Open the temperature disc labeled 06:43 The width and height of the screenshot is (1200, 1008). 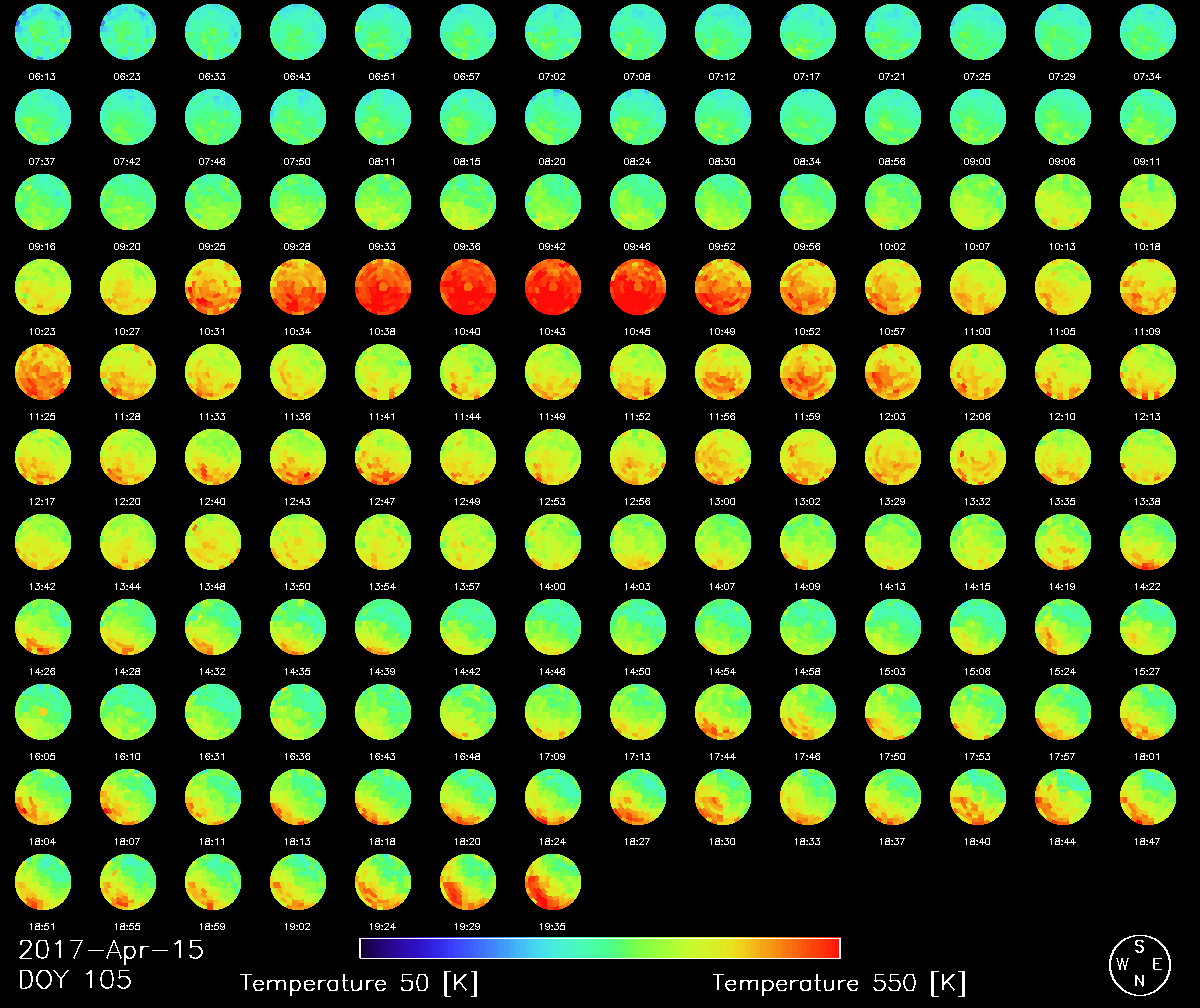tap(298, 32)
